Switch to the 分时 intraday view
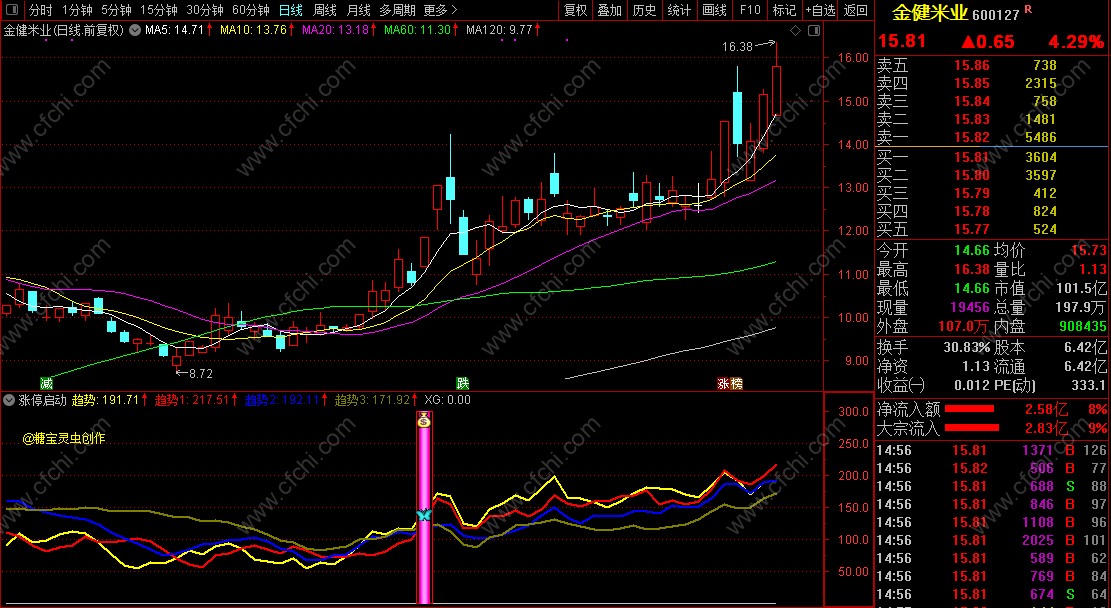Screen dimensions: 1111x608 [x=40, y=10]
